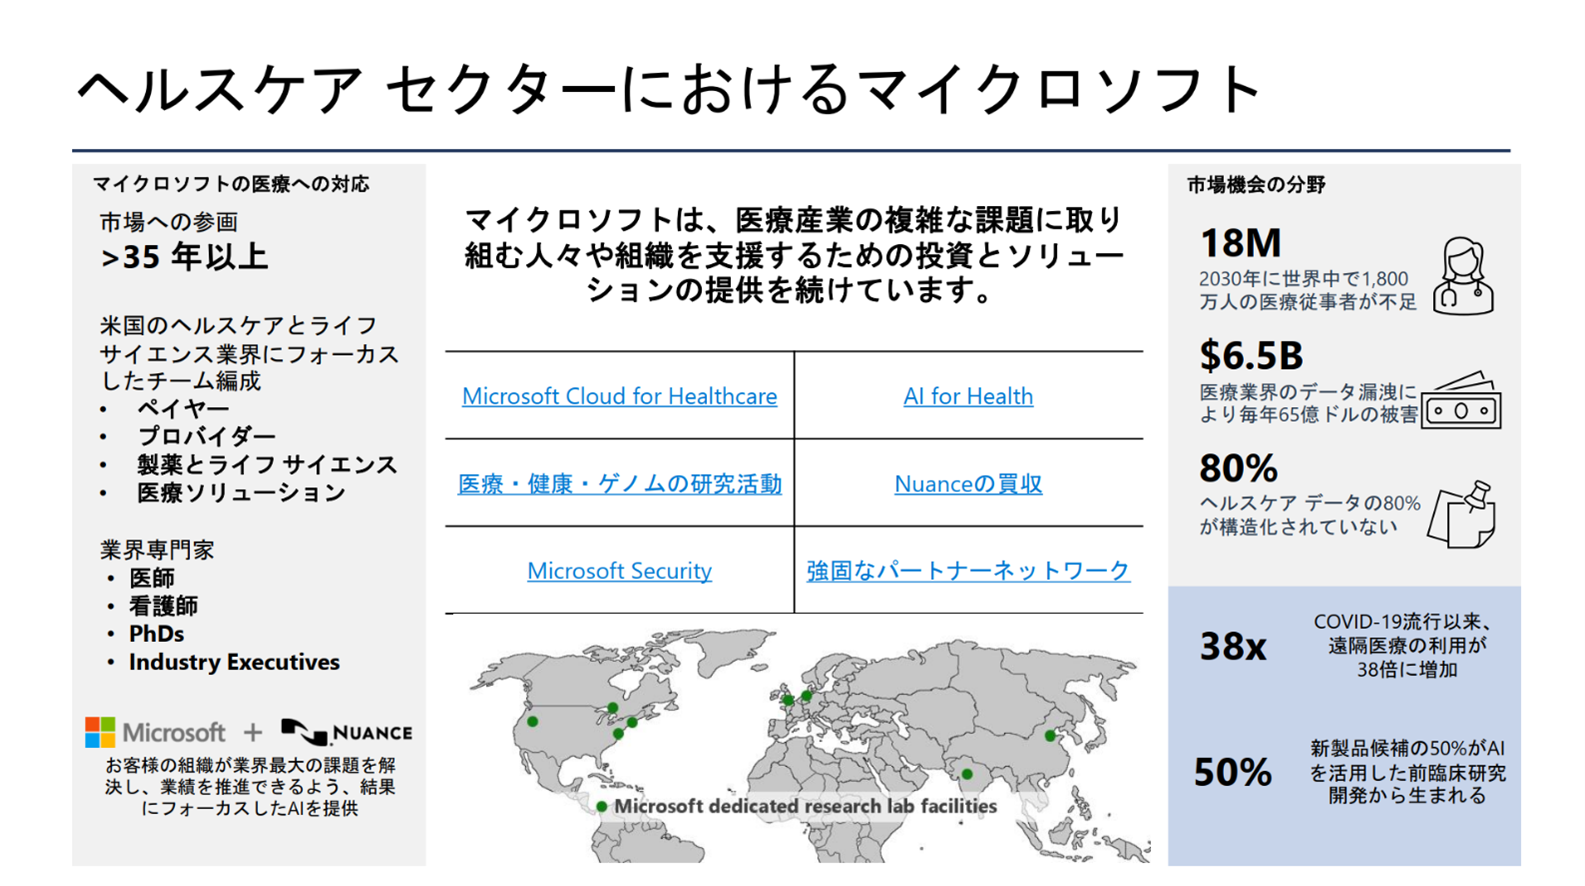Click the green legend dot for research labs
Image resolution: width=1585 pixels, height=886 pixels.
[x=601, y=806]
